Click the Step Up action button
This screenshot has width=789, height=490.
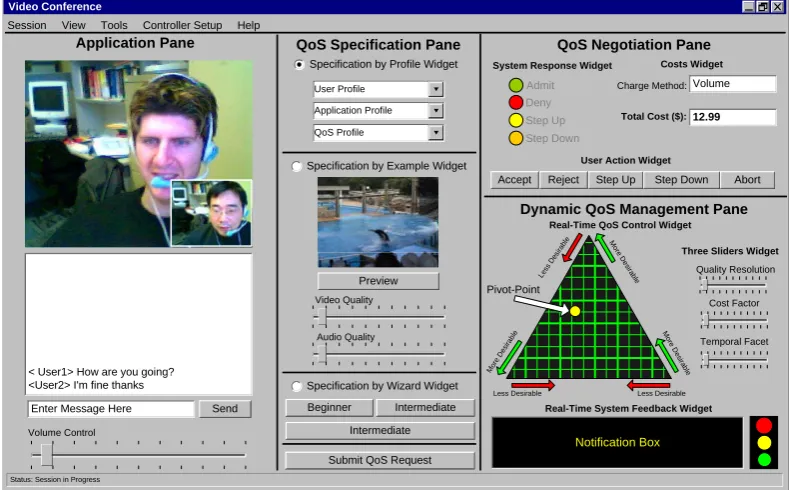click(615, 180)
